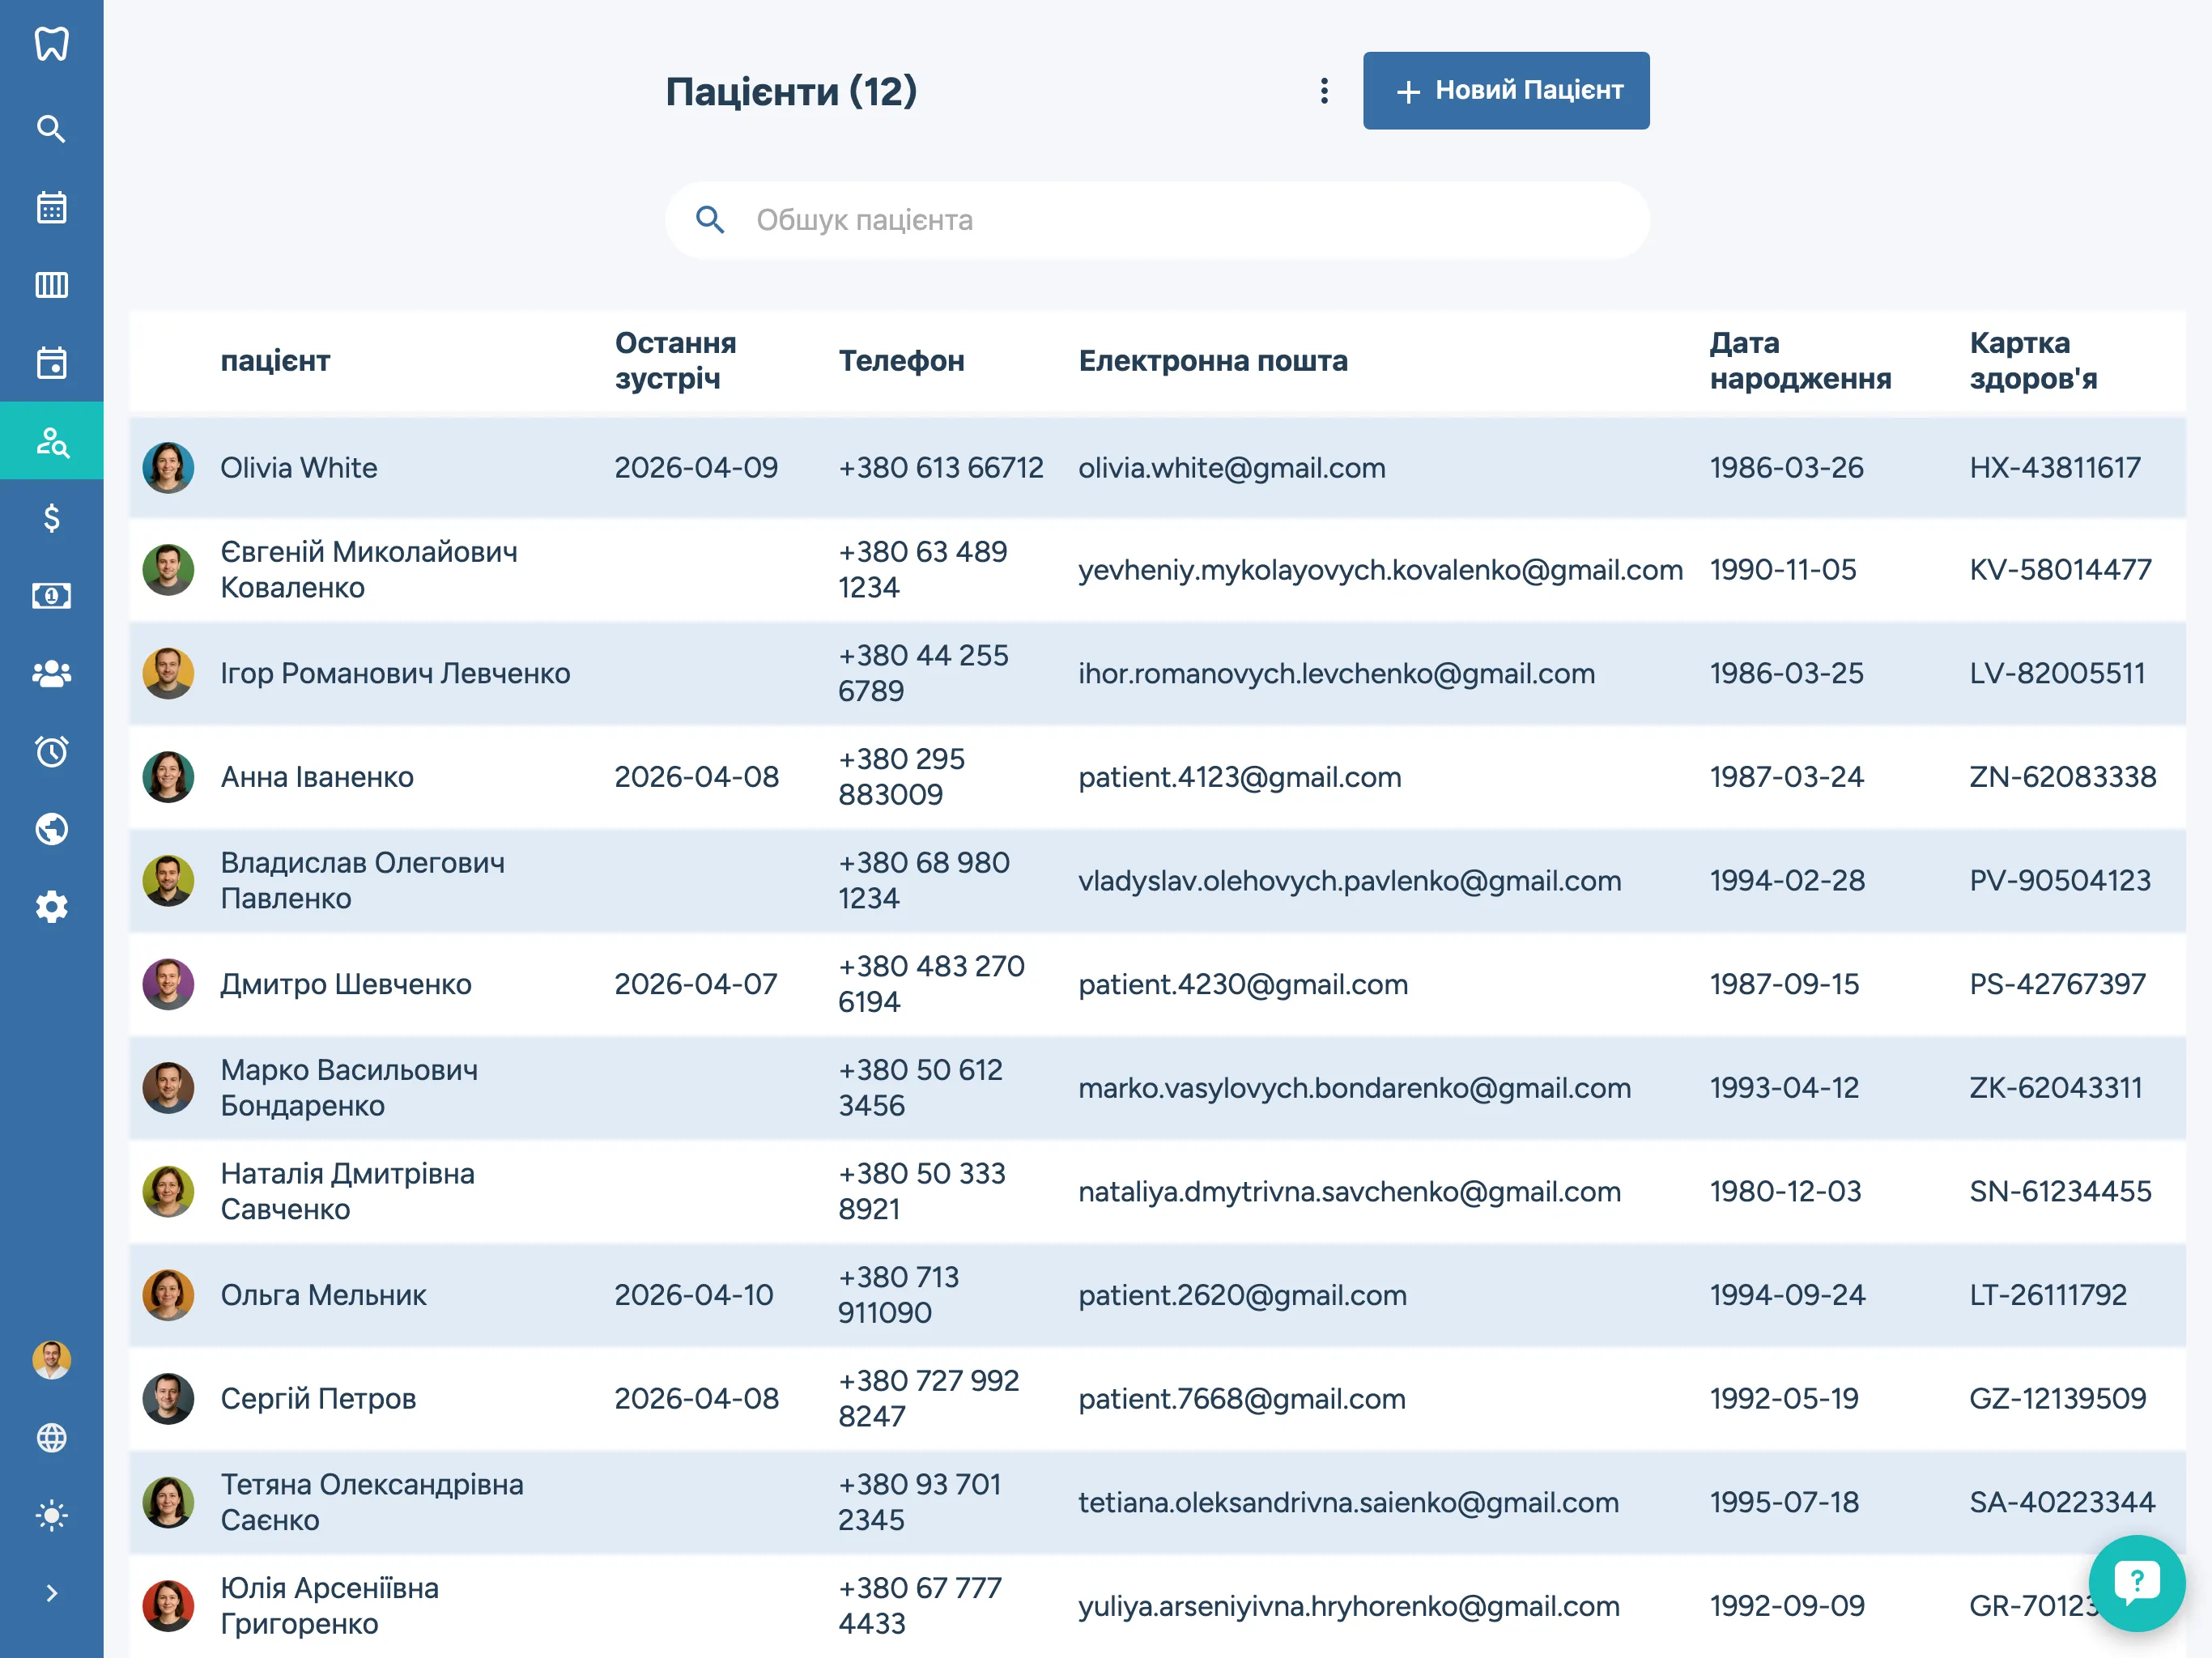
Task: Expand the sidebar with chevron arrow
Action: [51, 1593]
